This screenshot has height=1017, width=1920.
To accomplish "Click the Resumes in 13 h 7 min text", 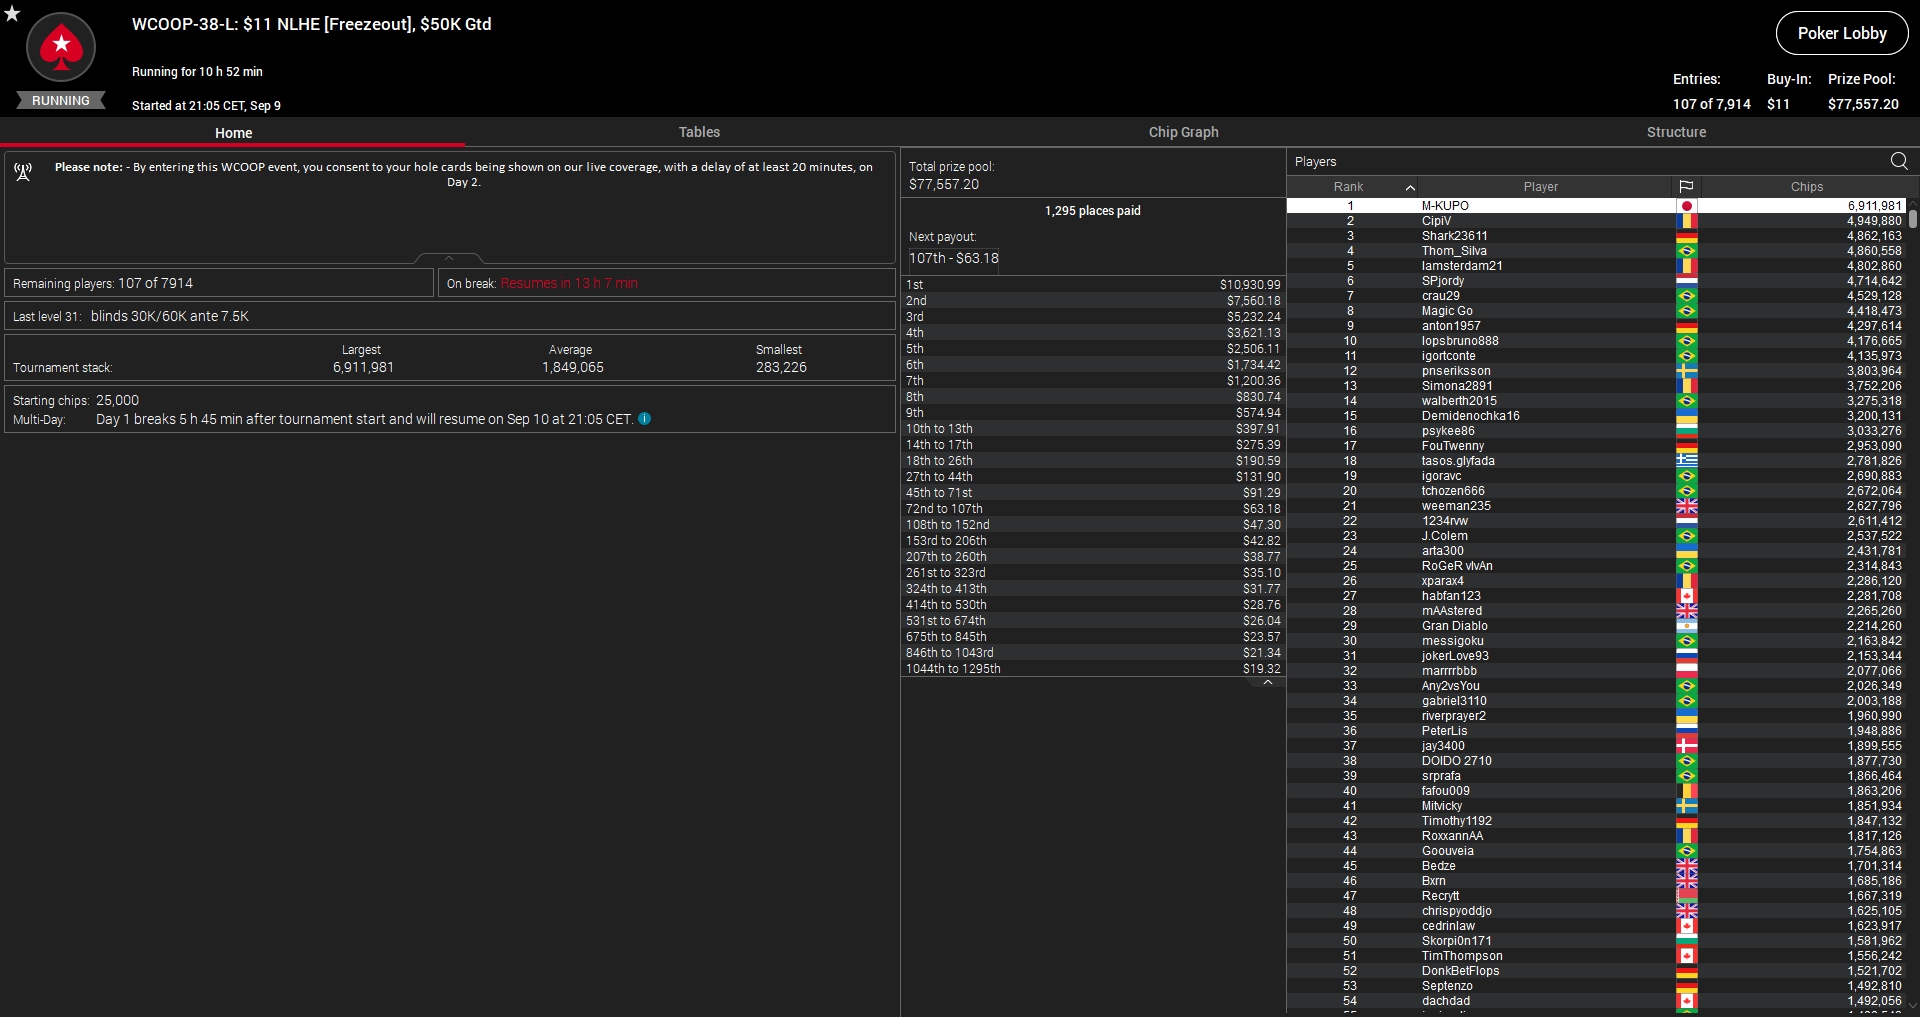I will 569,283.
